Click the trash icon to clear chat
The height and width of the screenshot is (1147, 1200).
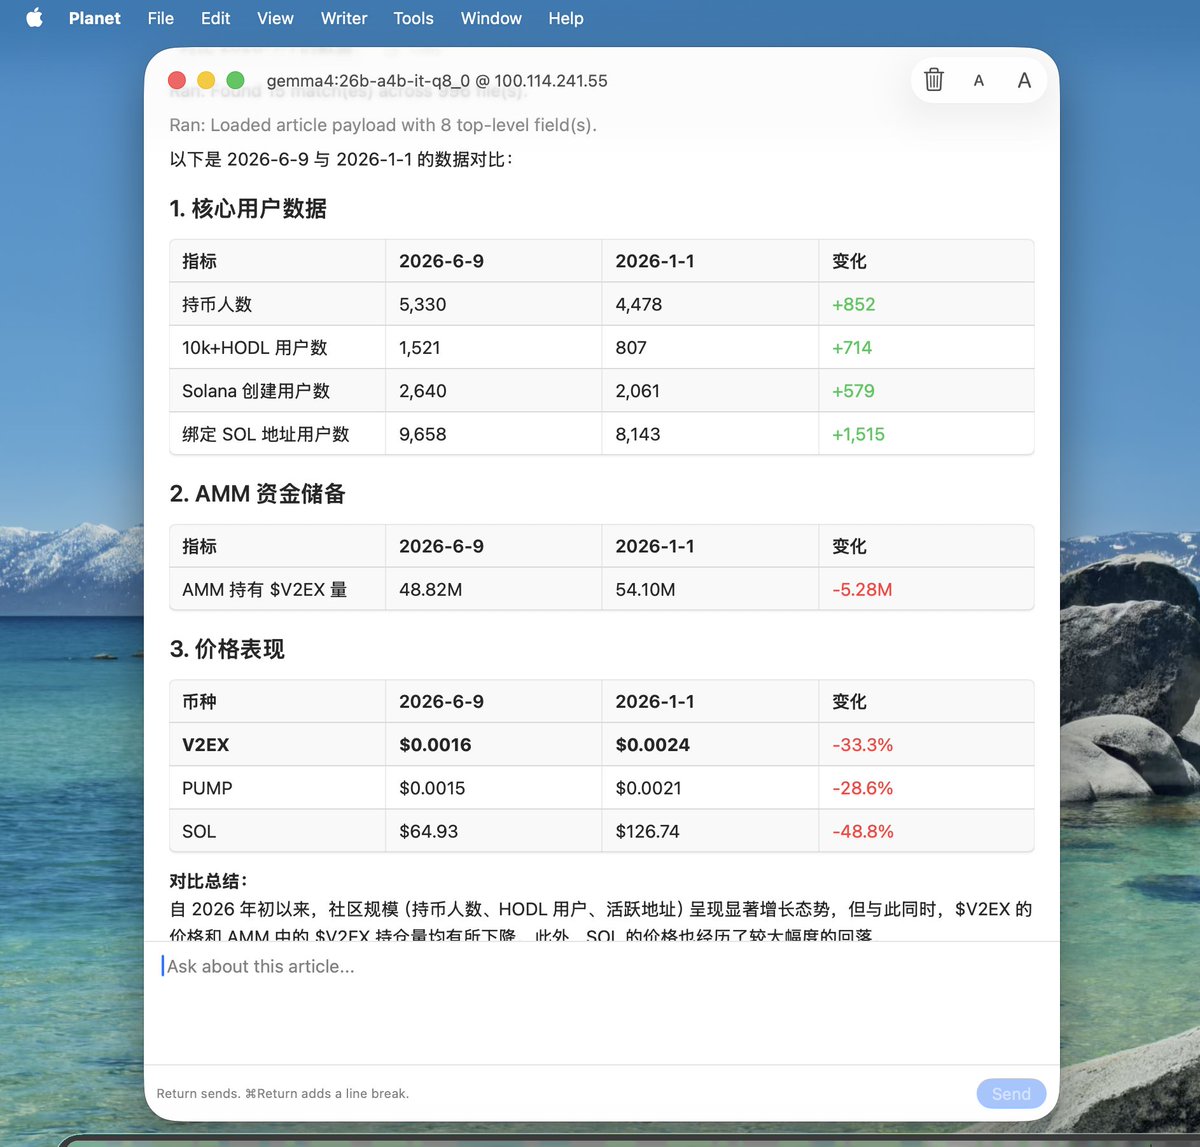coord(934,80)
